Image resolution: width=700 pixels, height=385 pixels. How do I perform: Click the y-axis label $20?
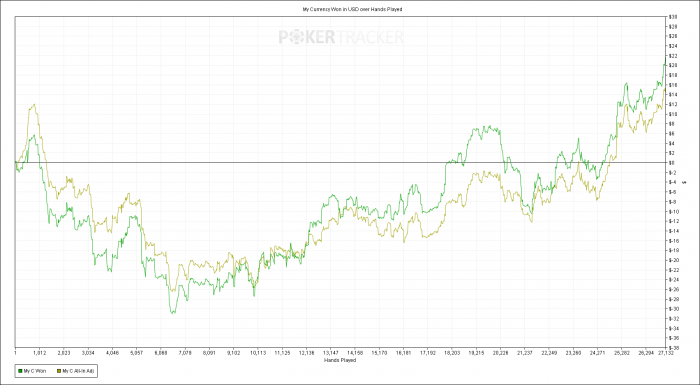[673, 66]
